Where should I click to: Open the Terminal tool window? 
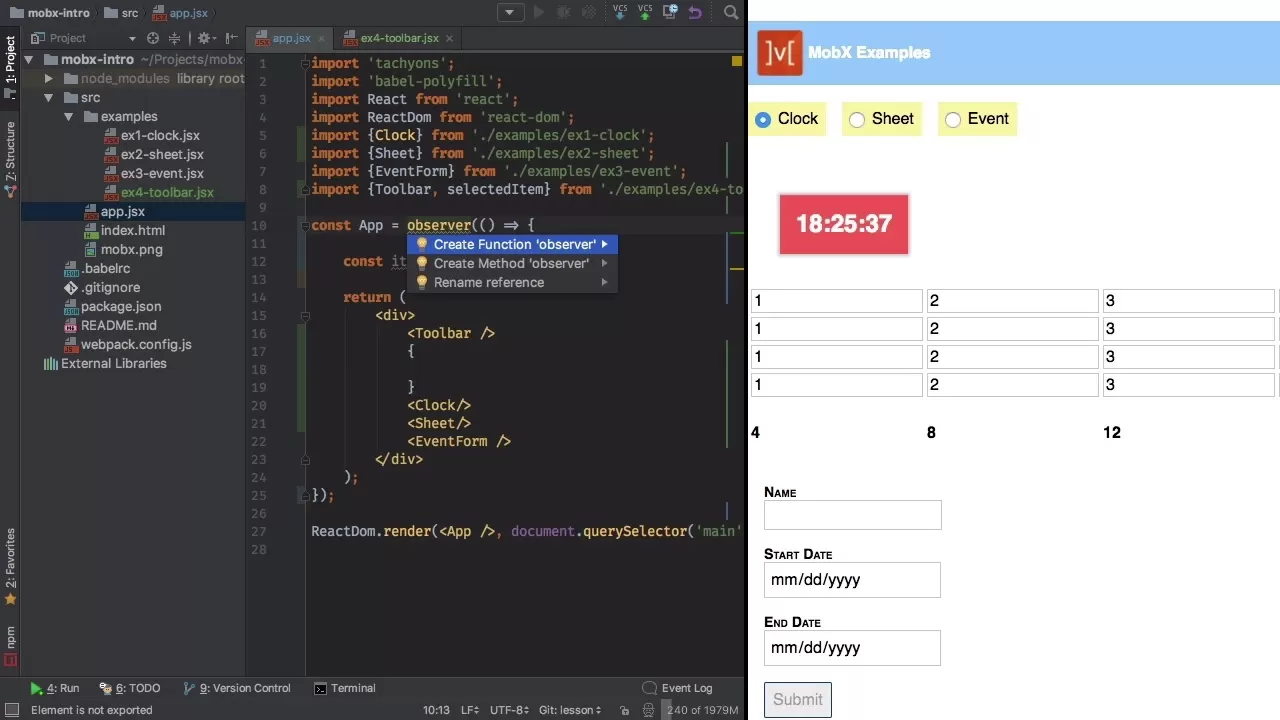(x=345, y=688)
